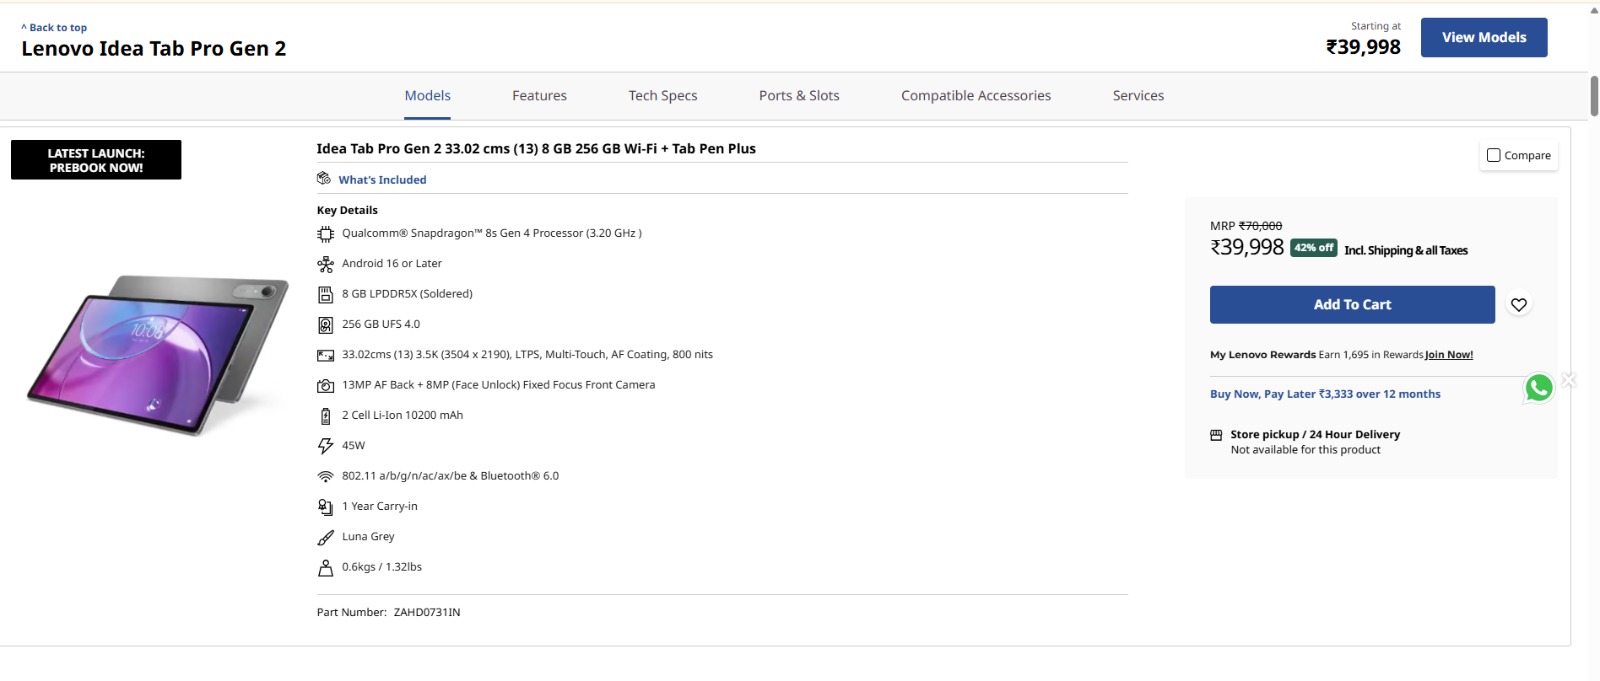Click the What's Included box icon

pos(324,179)
